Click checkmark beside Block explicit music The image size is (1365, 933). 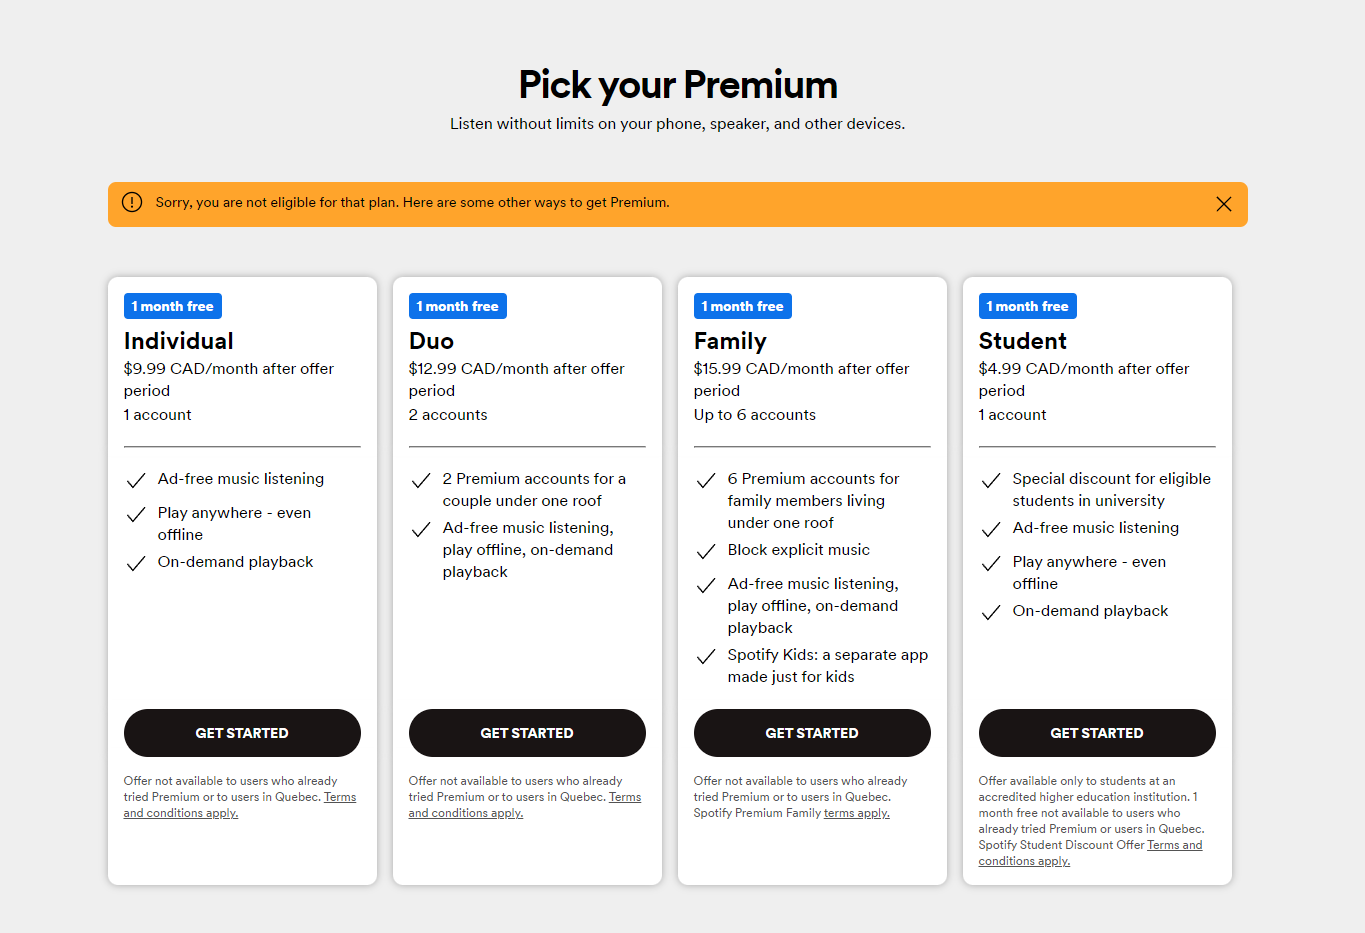[x=706, y=552]
